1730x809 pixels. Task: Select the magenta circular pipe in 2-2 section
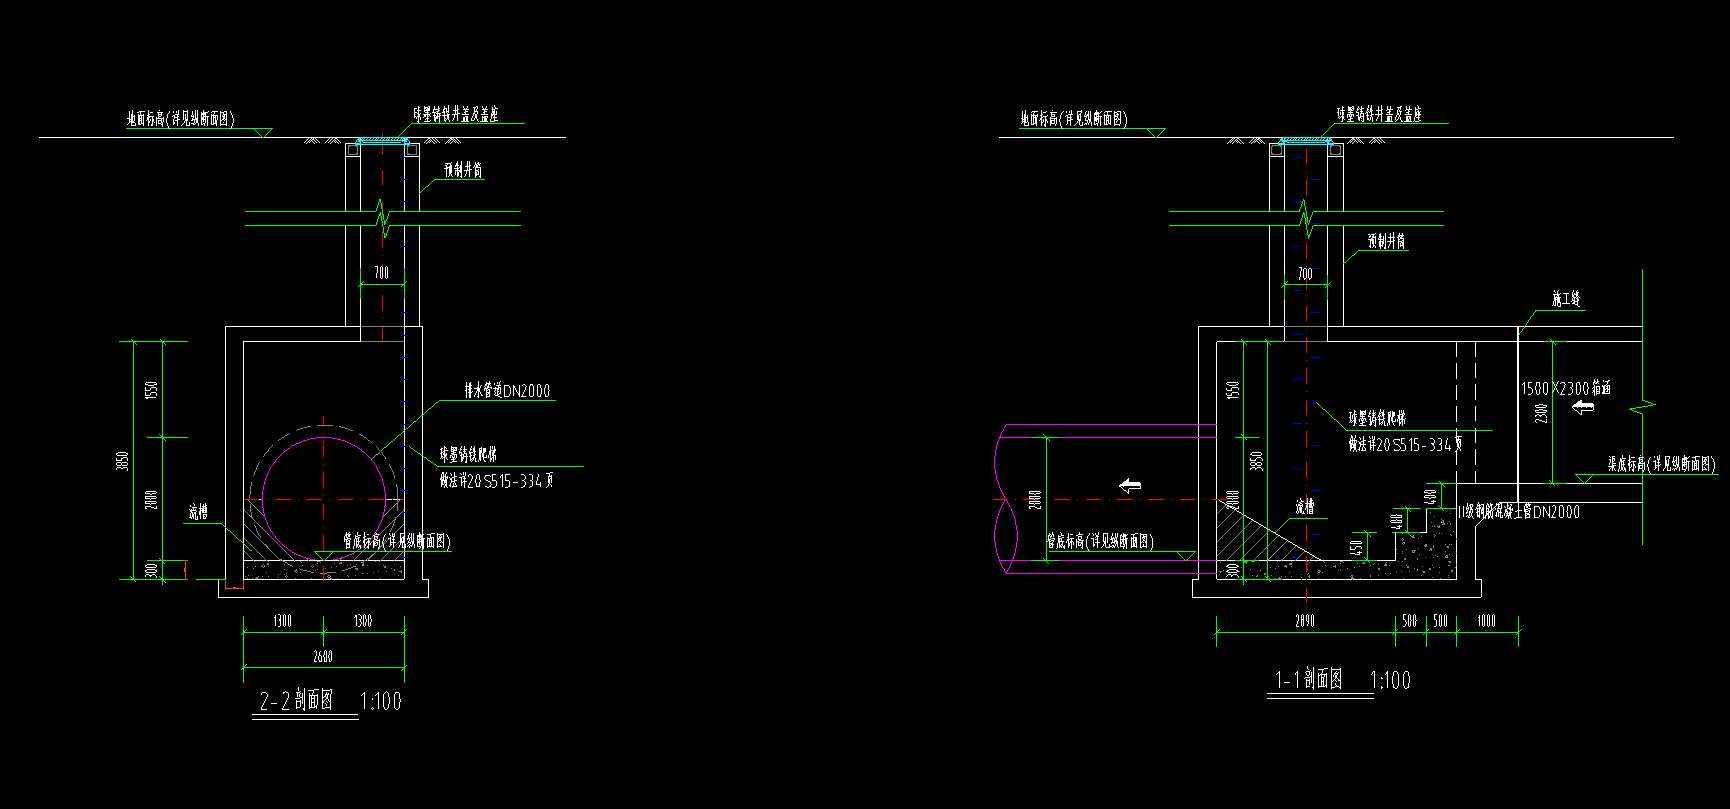pyautogui.click(x=323, y=498)
